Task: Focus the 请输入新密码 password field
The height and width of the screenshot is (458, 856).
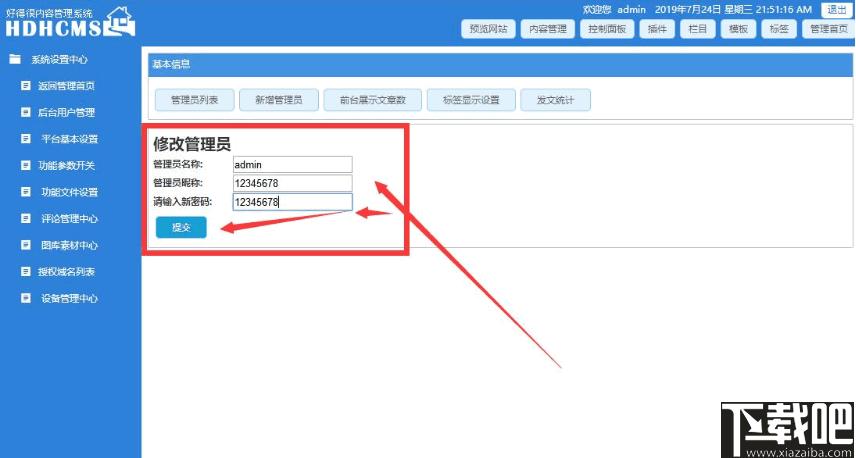Action: coord(292,202)
